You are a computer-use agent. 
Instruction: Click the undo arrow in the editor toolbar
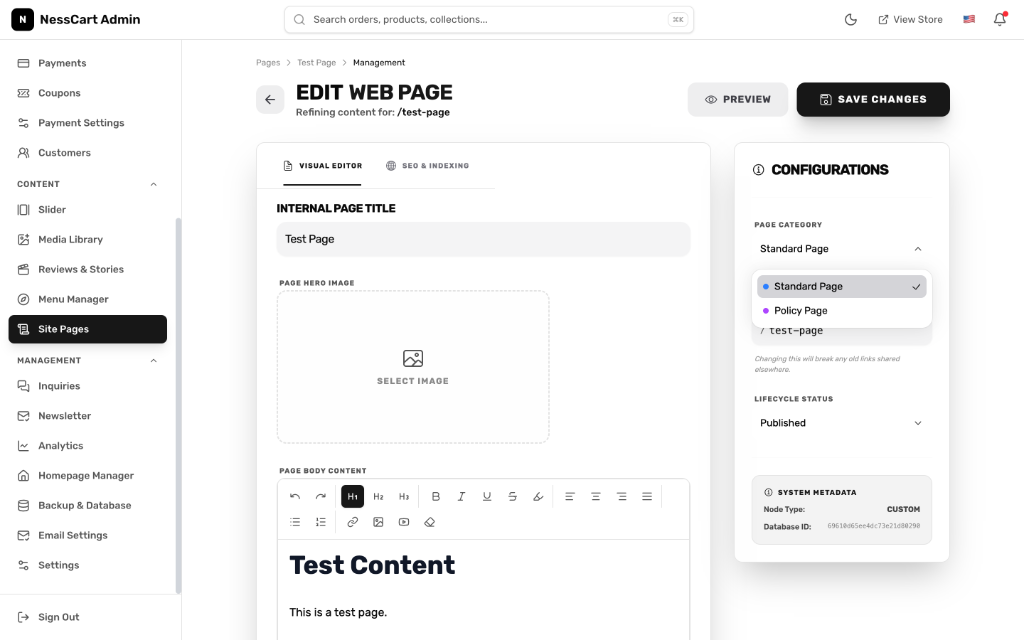coord(295,495)
